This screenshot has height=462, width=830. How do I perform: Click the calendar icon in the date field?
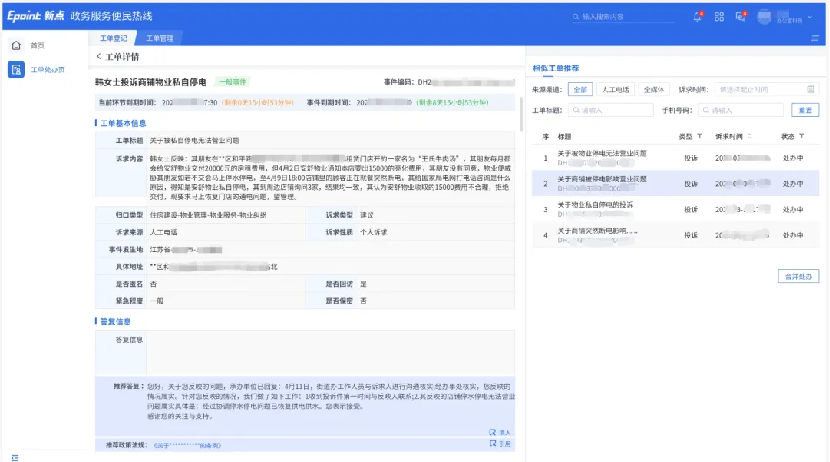pyautogui.click(x=810, y=89)
